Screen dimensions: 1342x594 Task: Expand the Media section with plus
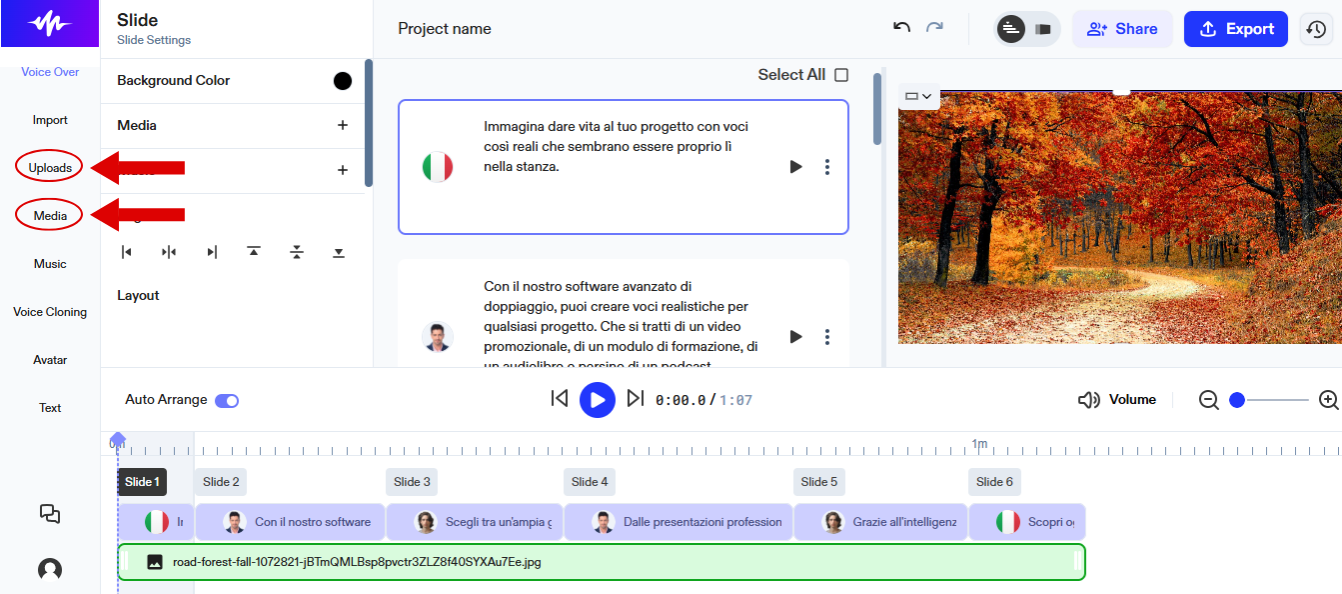click(x=342, y=125)
